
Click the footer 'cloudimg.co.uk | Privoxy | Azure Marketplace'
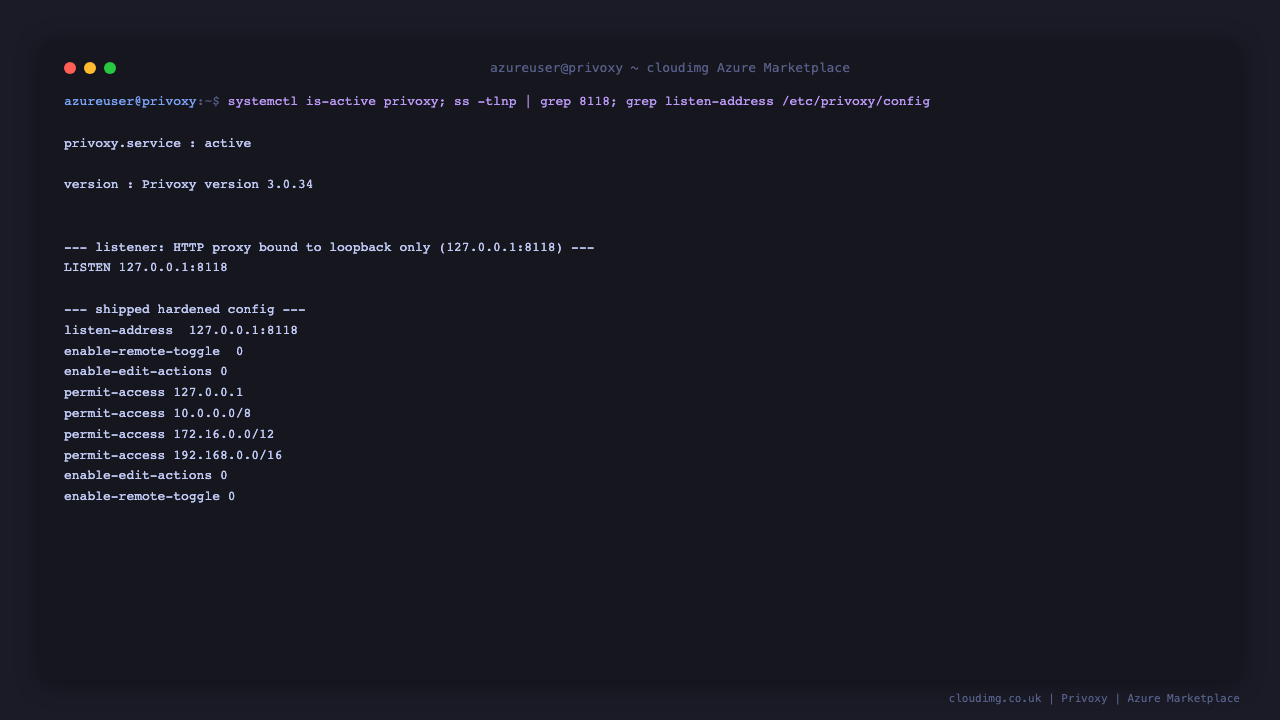point(1094,698)
